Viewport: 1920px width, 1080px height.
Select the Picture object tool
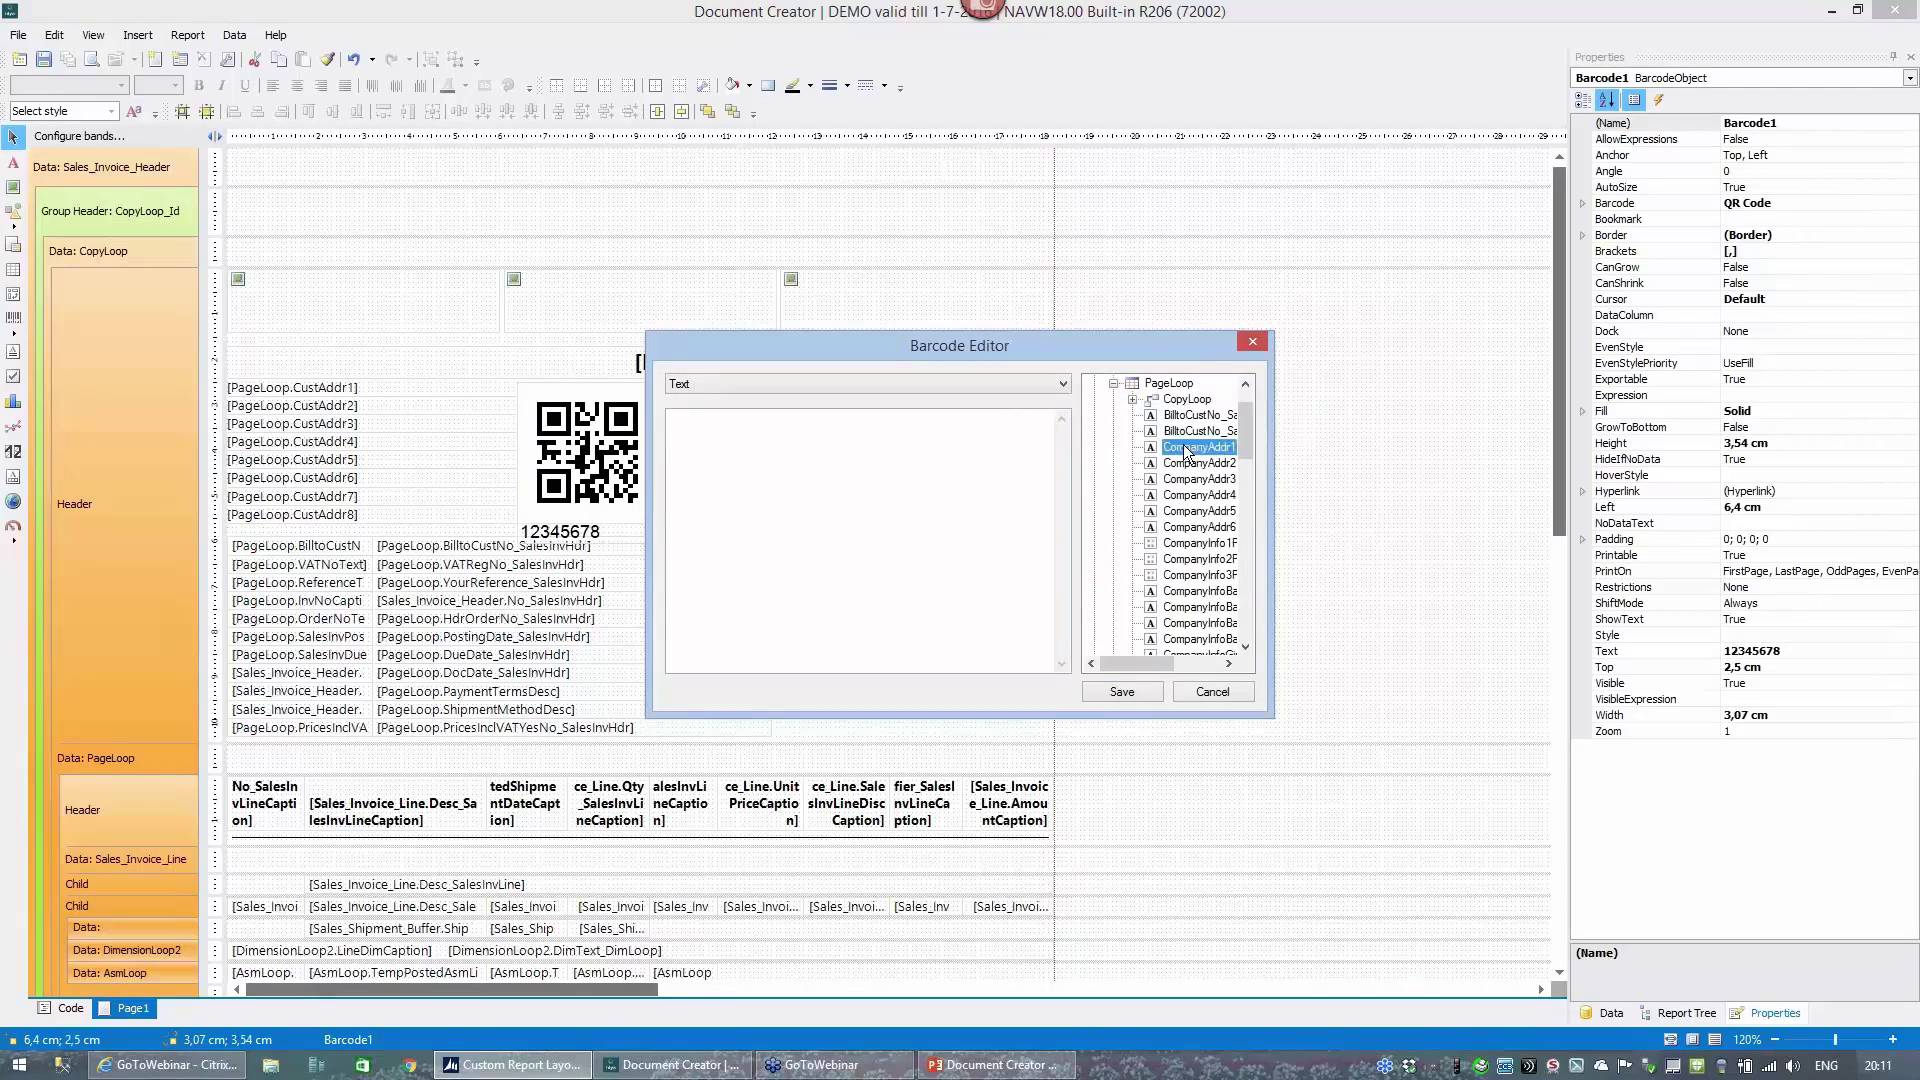tap(13, 186)
